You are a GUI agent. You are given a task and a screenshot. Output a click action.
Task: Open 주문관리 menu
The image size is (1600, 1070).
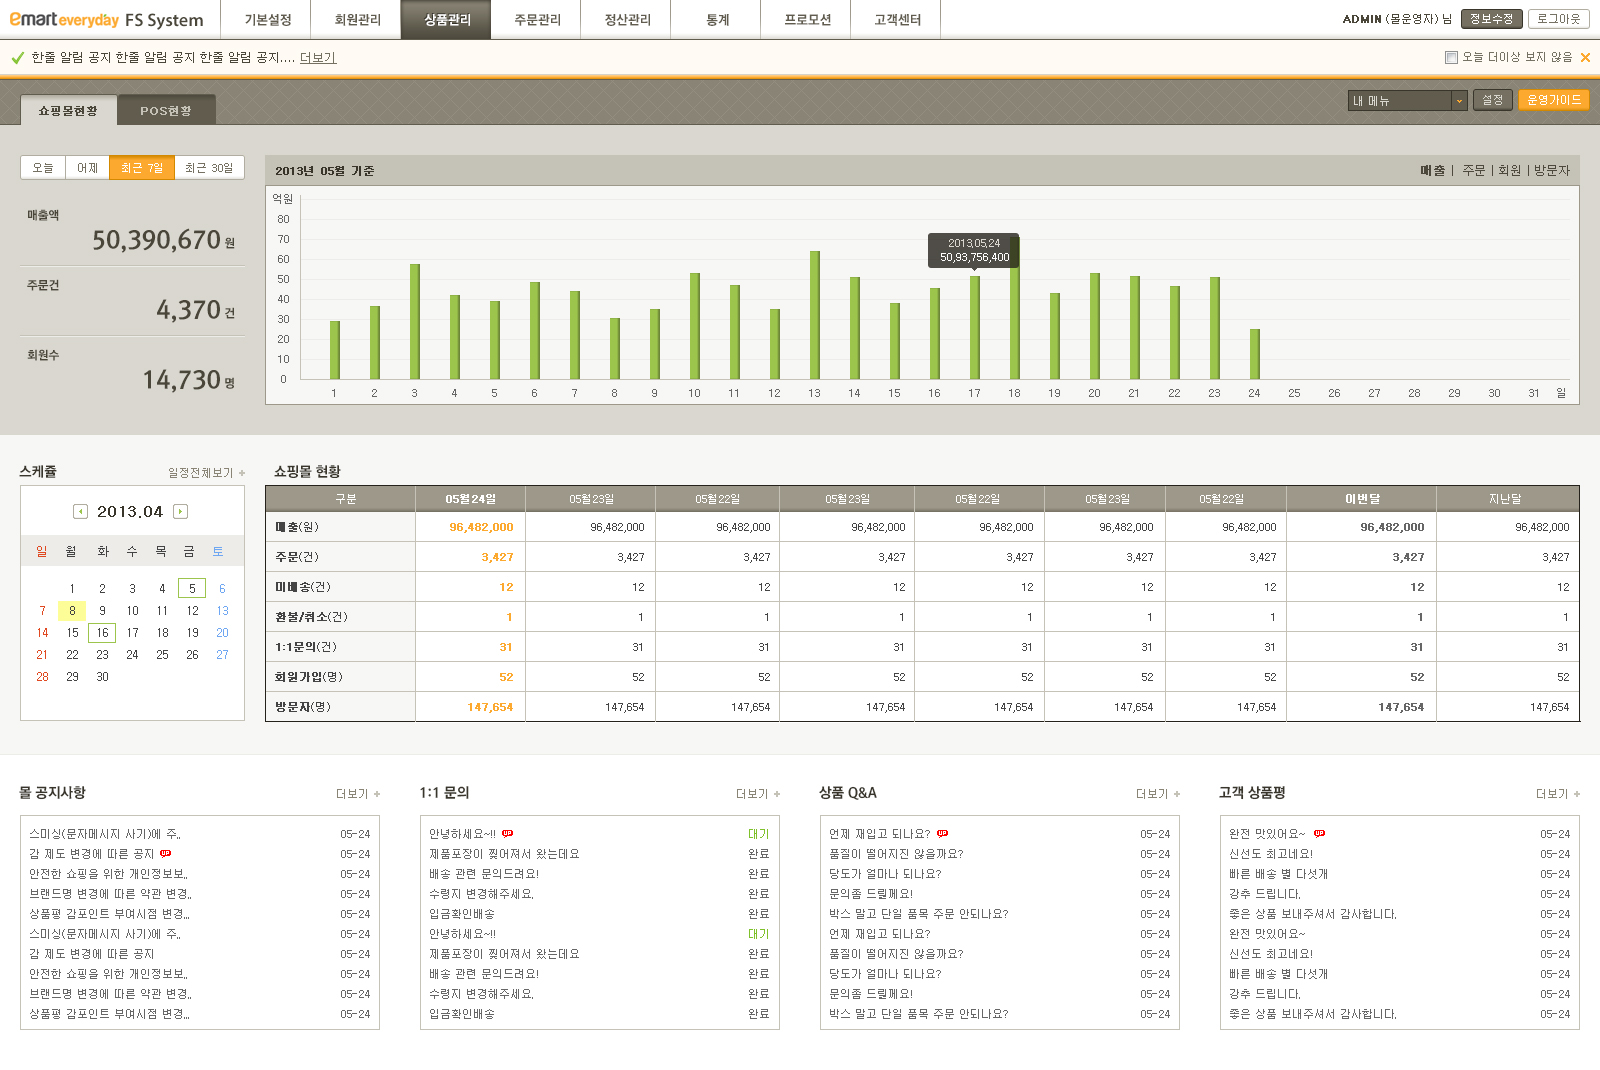click(537, 20)
